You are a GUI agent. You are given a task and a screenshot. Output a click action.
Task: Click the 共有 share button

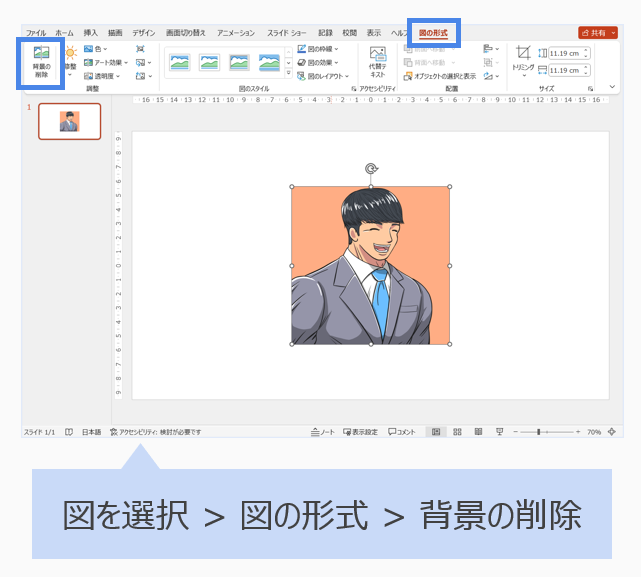pyautogui.click(x=598, y=33)
